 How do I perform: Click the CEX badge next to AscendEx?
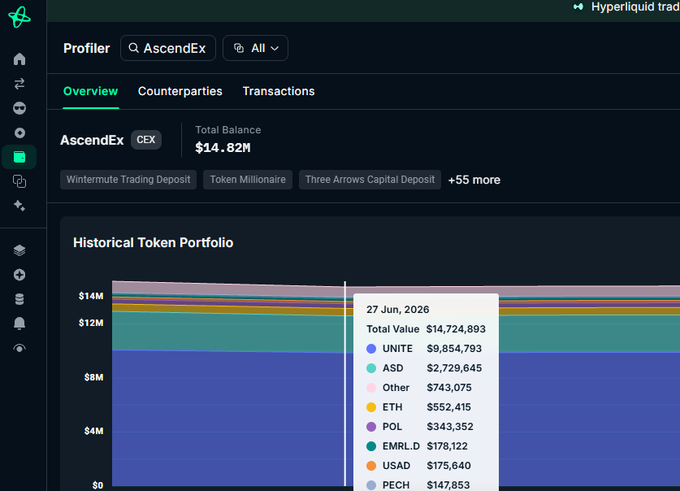146,140
